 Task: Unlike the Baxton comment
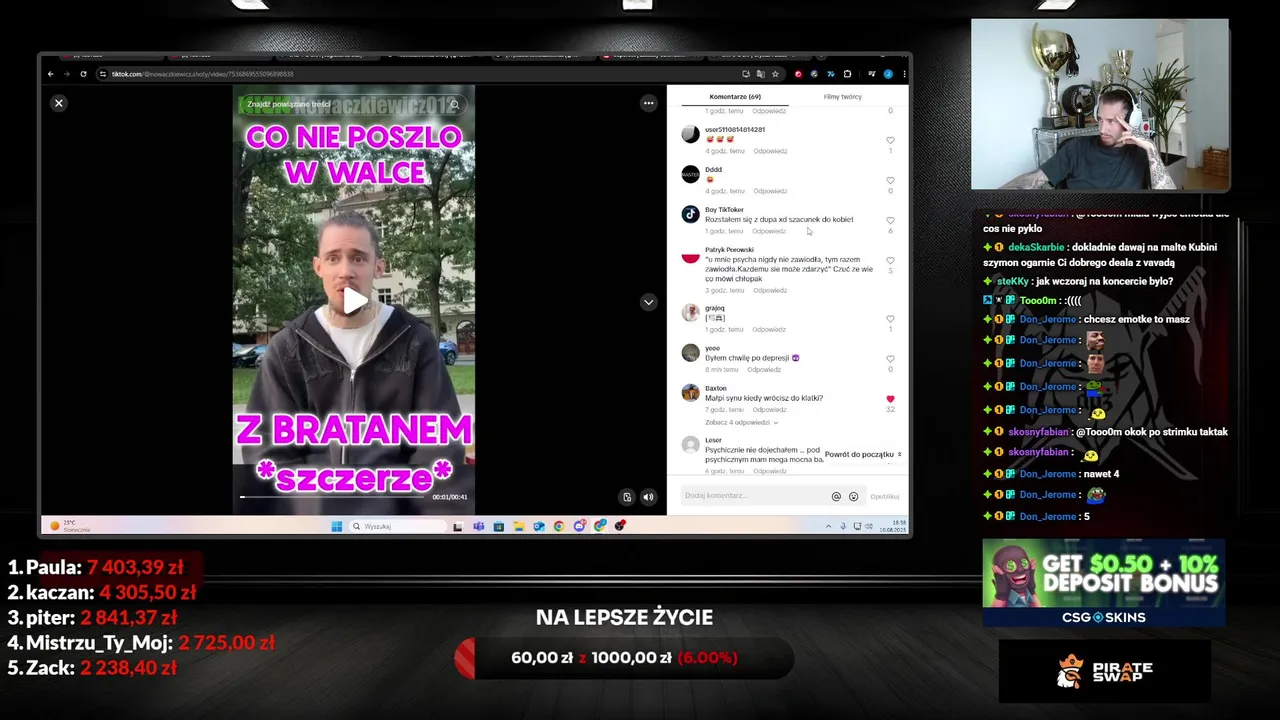pos(890,399)
